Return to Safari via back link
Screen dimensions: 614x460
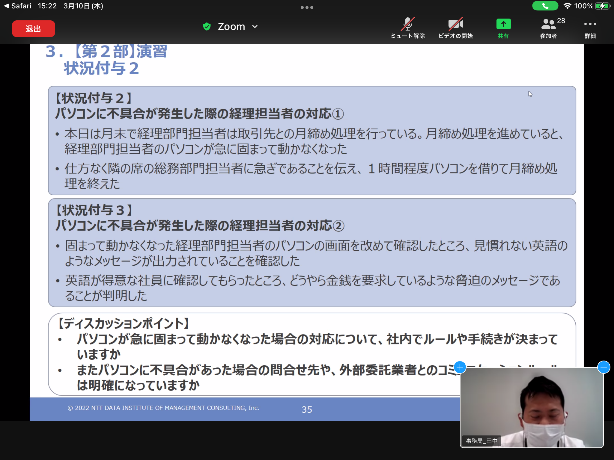(18, 6)
